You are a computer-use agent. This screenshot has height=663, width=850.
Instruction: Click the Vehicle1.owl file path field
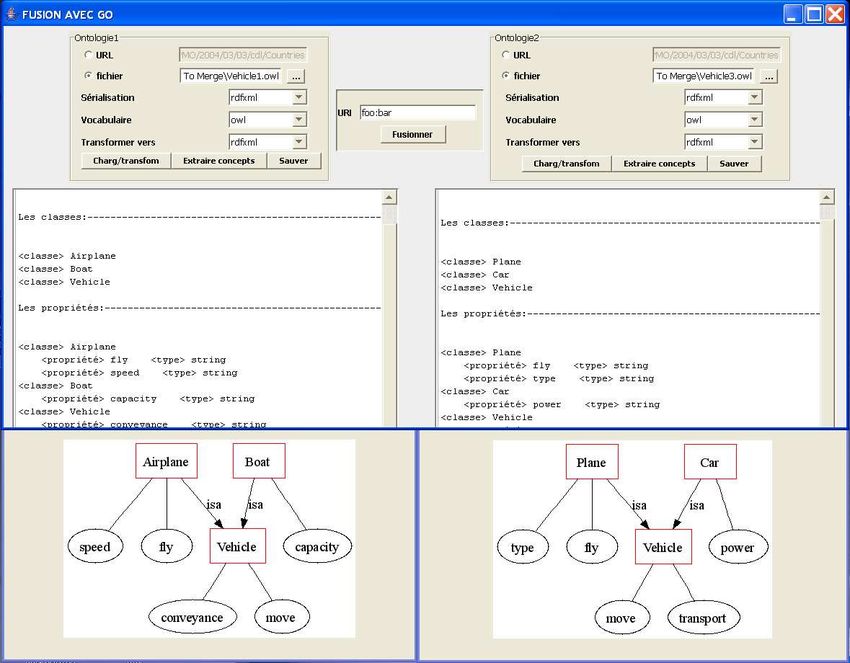pyautogui.click(x=231, y=76)
